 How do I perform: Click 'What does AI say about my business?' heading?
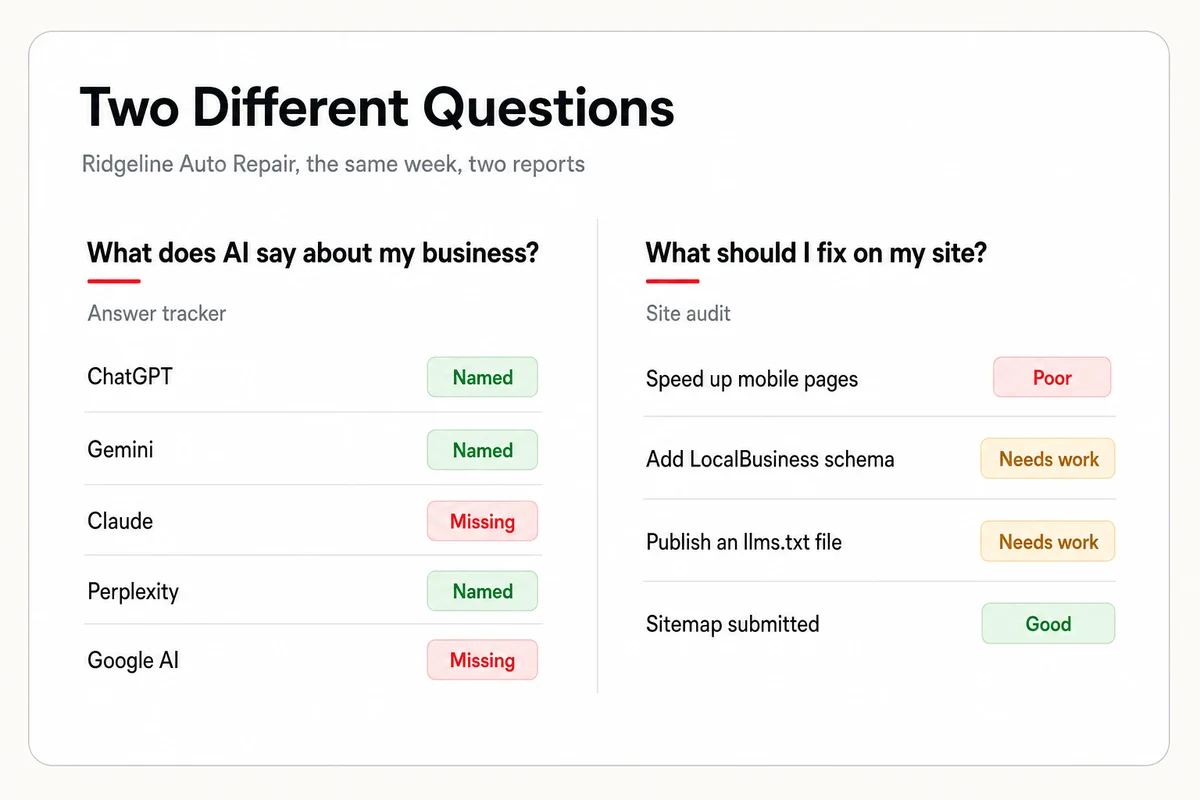[x=313, y=253]
